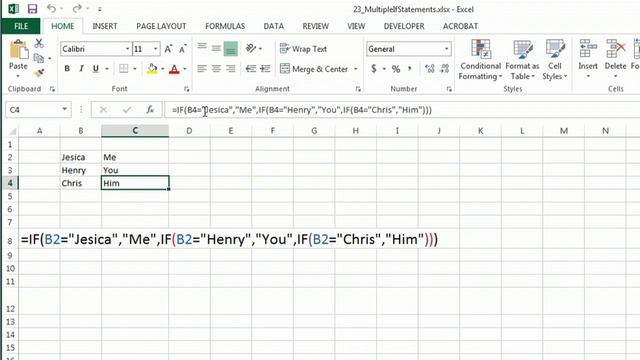This screenshot has height=360, width=640.
Task: Toggle Bottom Align for cell text
Action: click(x=231, y=49)
